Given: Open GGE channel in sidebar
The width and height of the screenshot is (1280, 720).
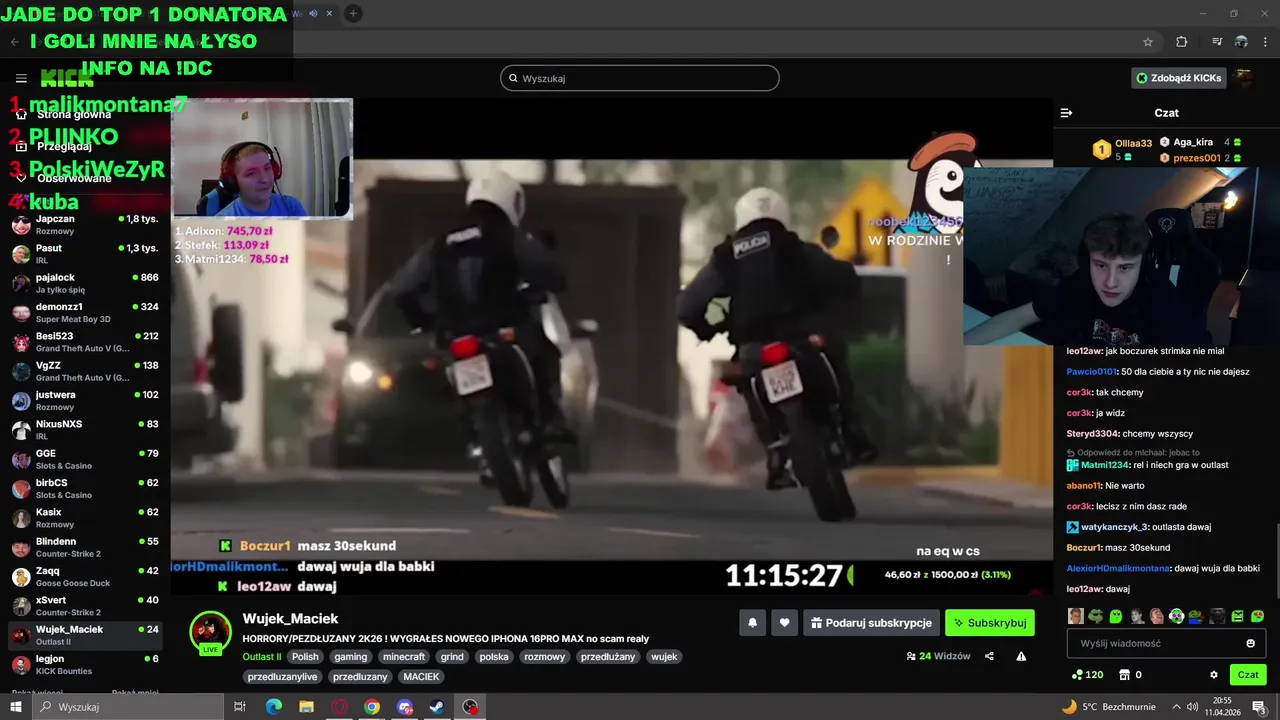Looking at the screenshot, I should 85,459.
